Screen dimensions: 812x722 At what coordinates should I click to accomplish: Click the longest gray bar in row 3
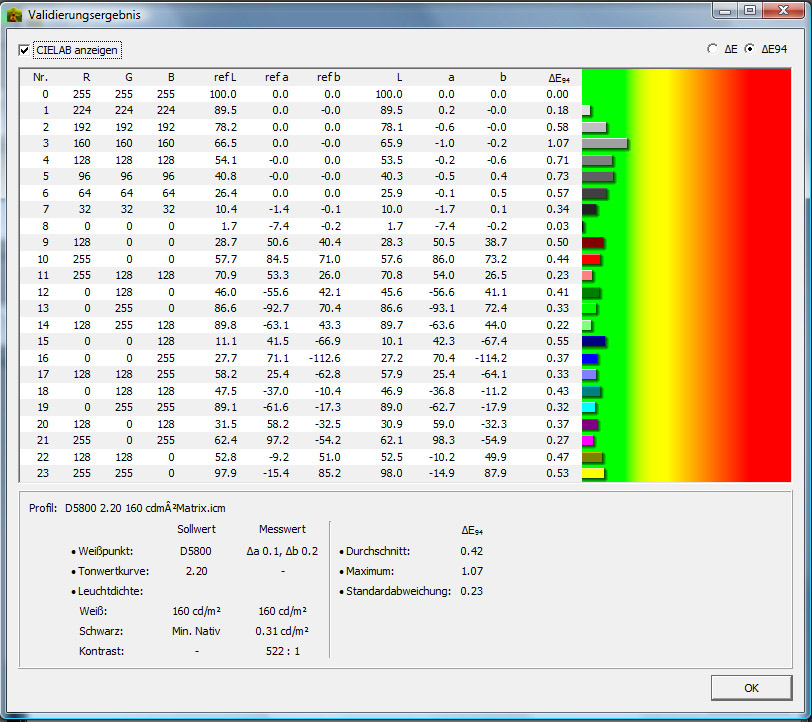(604, 143)
